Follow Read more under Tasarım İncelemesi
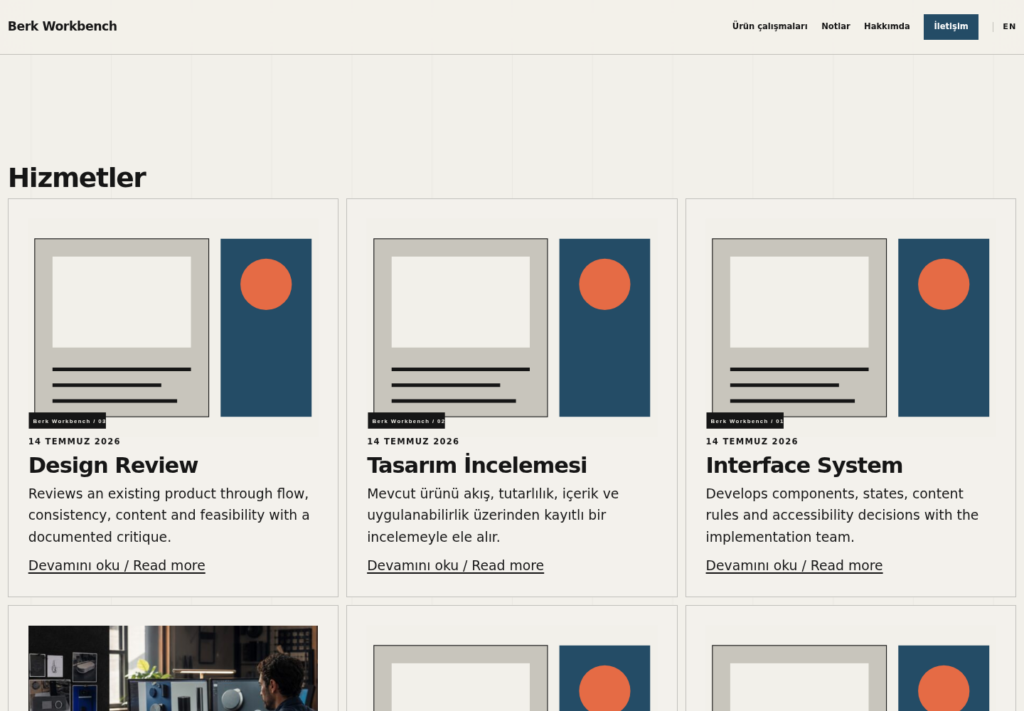The image size is (1024, 711). tap(455, 565)
